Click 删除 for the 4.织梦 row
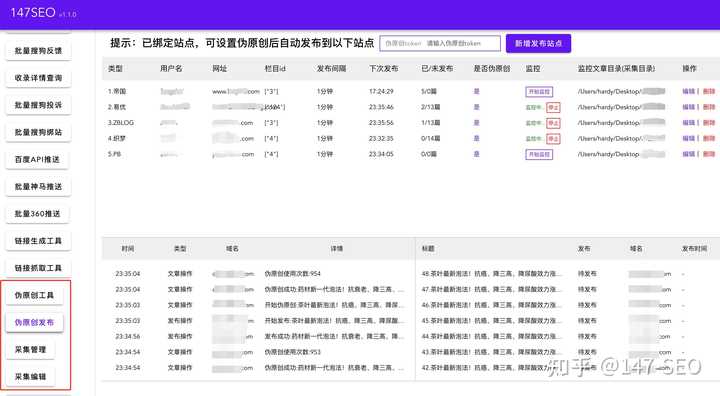720x396 pixels. [x=709, y=138]
